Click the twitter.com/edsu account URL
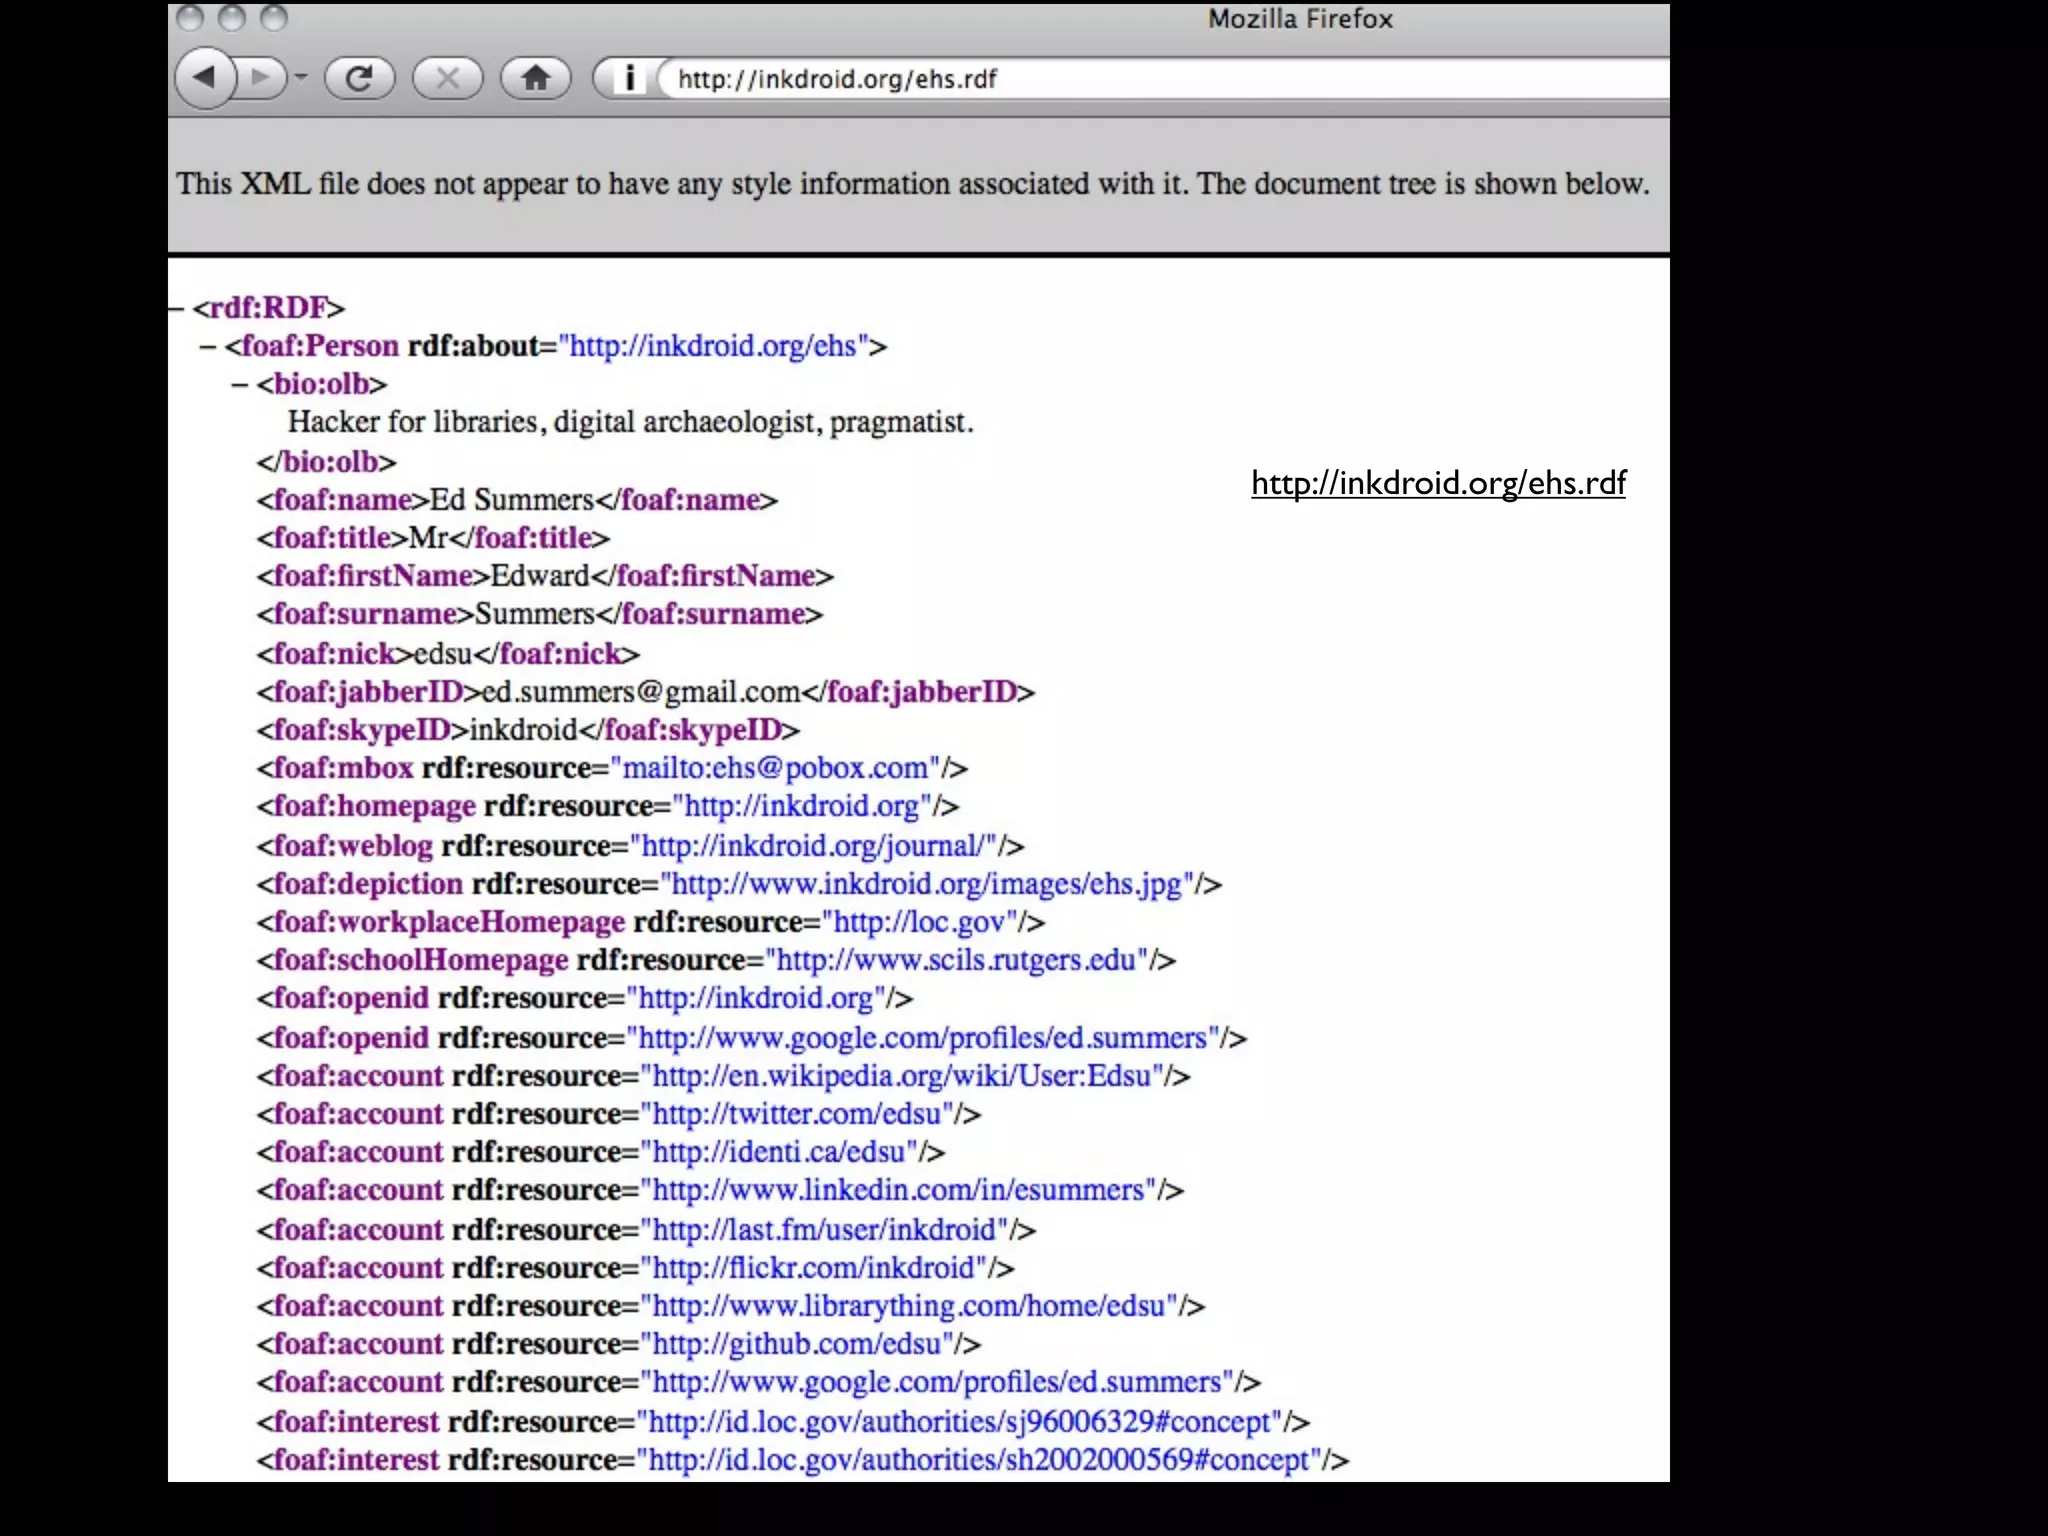The width and height of the screenshot is (2048, 1536). (797, 1114)
